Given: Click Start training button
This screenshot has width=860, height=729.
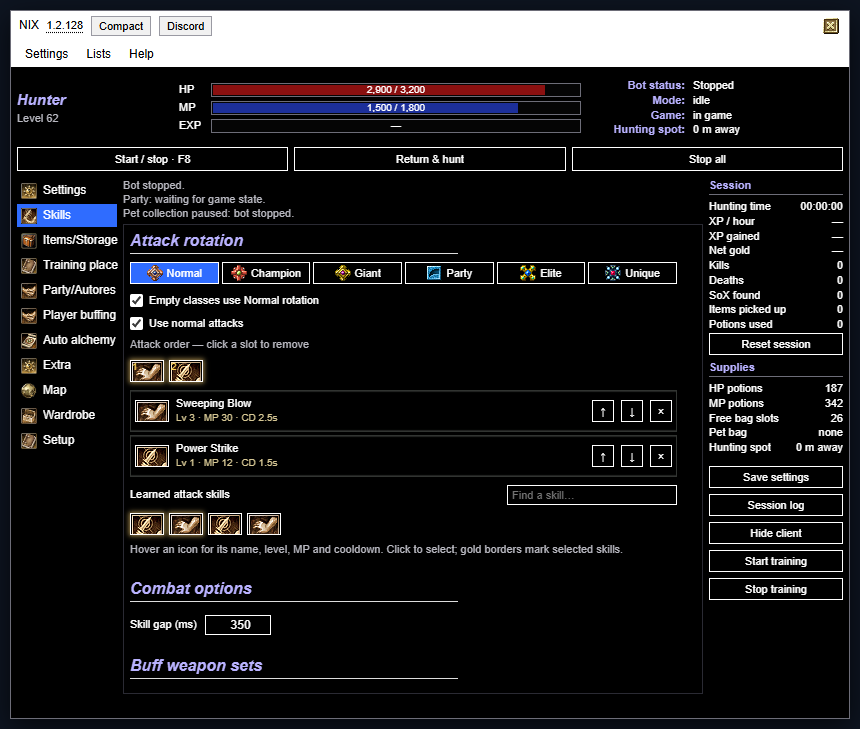Looking at the screenshot, I should tap(776, 561).
